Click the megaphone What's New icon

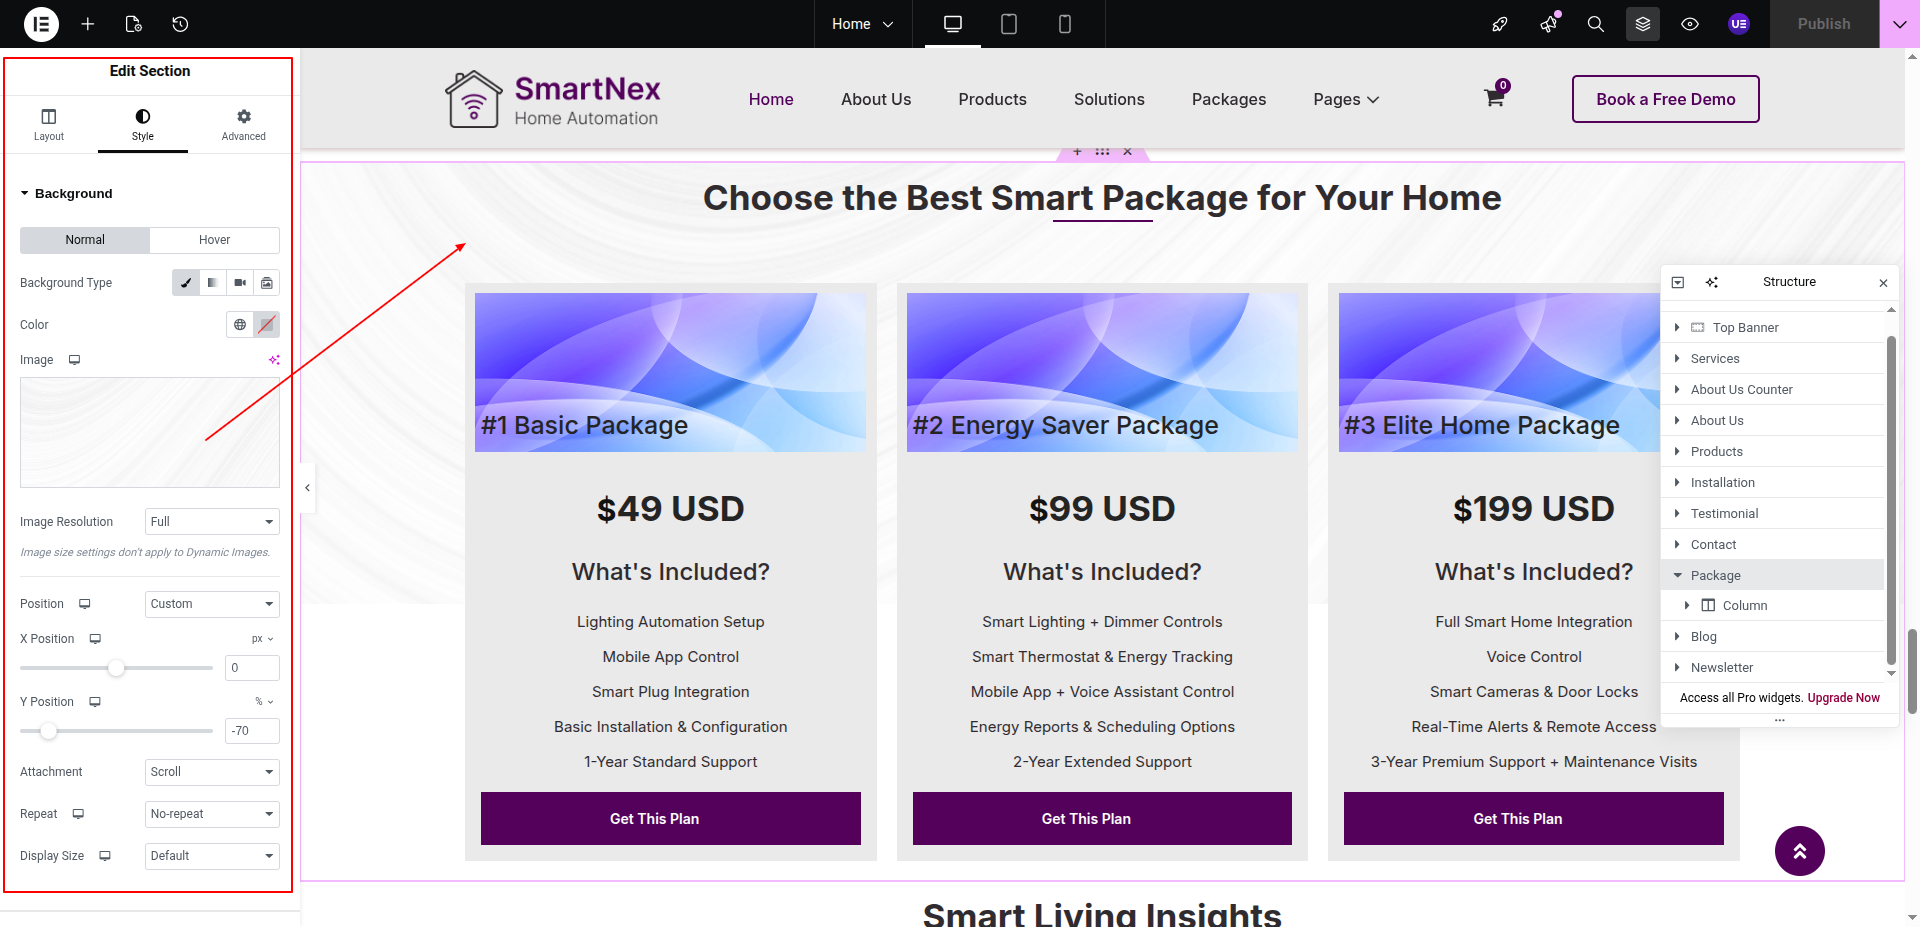tap(1549, 24)
